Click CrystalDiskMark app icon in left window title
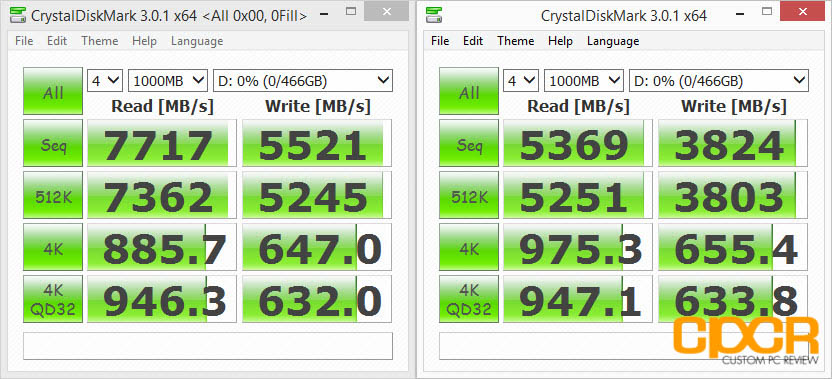832x379 pixels. click(19, 14)
